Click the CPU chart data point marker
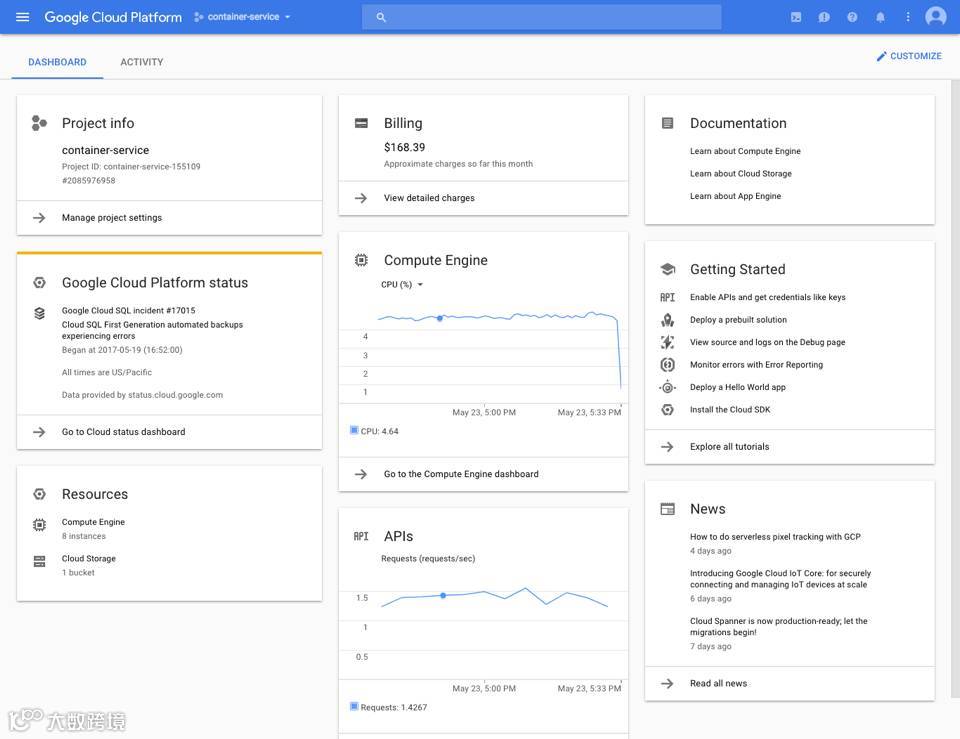Viewport: 960px width, 739px height. tap(440, 318)
